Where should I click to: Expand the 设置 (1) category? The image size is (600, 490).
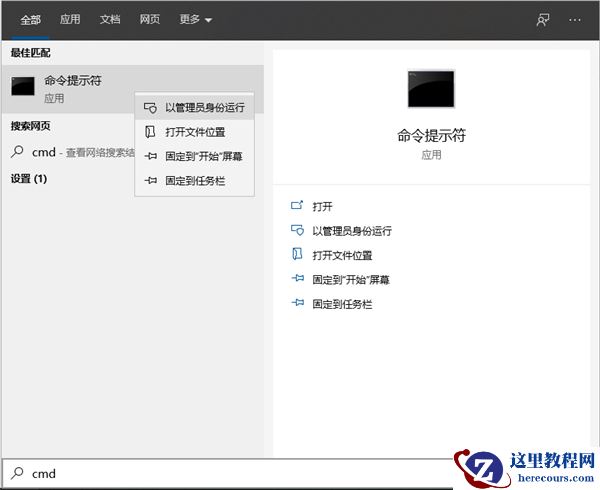point(29,179)
